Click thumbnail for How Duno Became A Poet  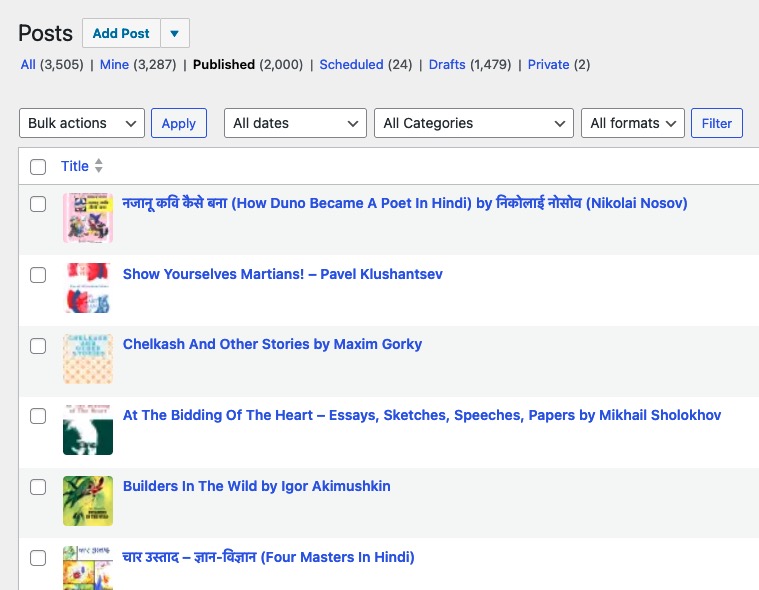[x=88, y=218]
